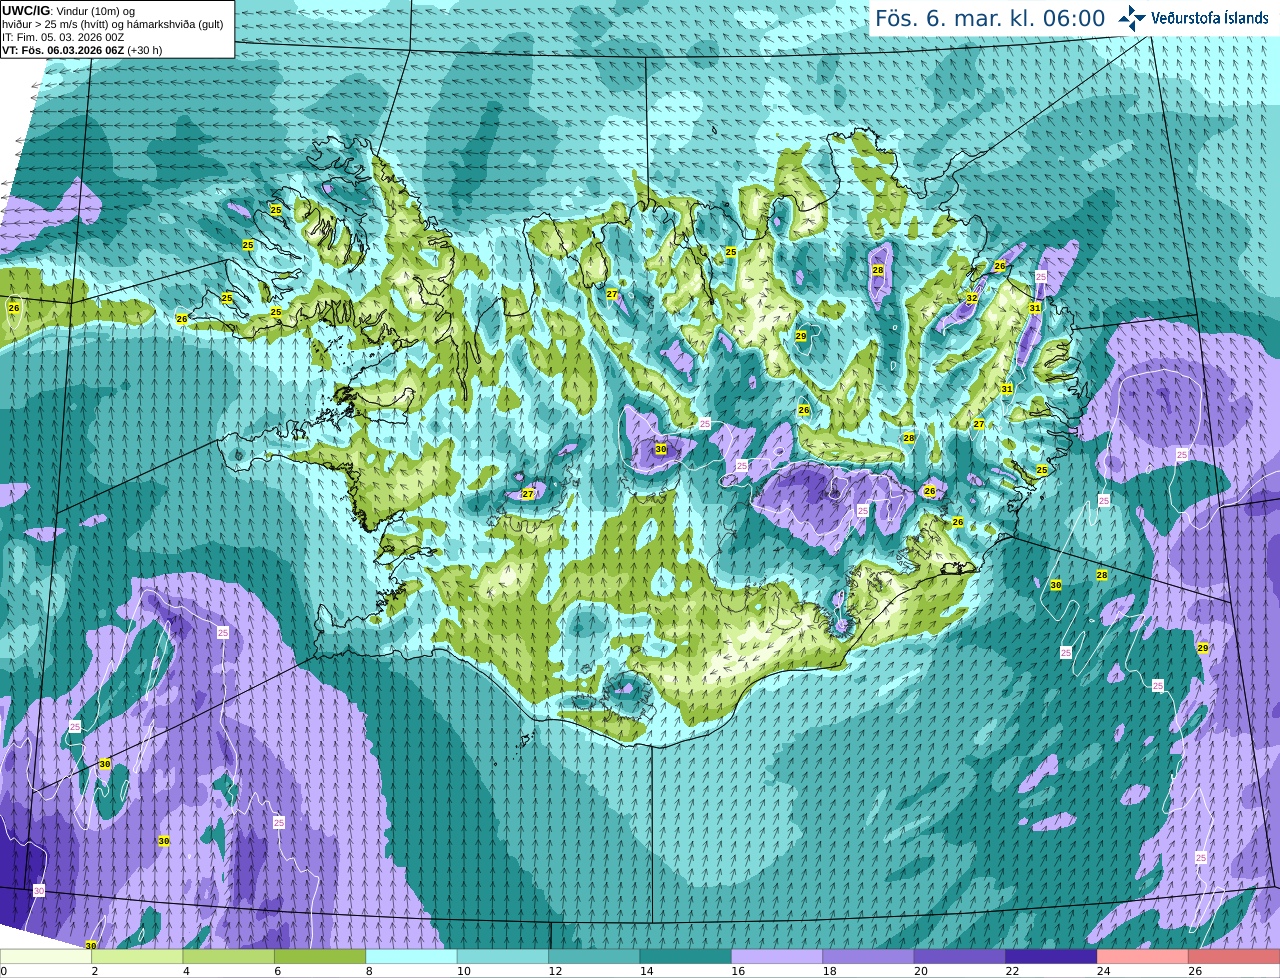Pick the 8–10 m/s light cyan swatch
1280x978 pixels.
[411, 956]
